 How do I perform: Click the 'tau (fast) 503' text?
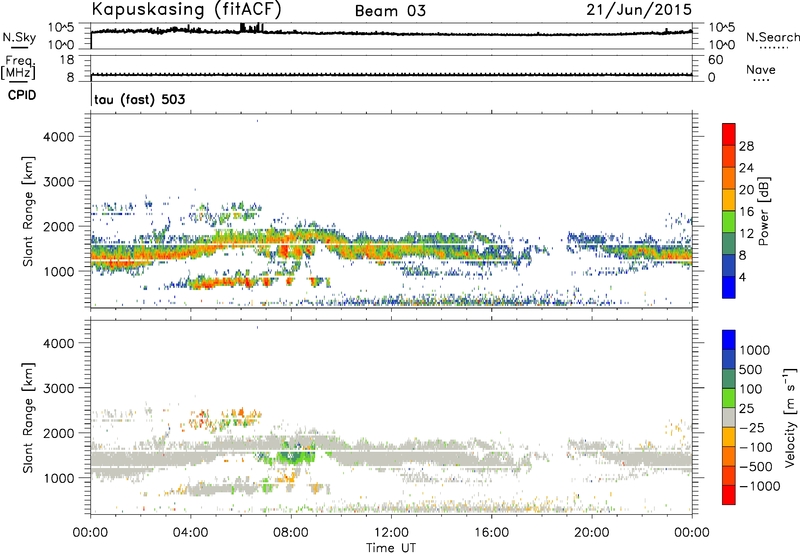[x=139, y=99]
